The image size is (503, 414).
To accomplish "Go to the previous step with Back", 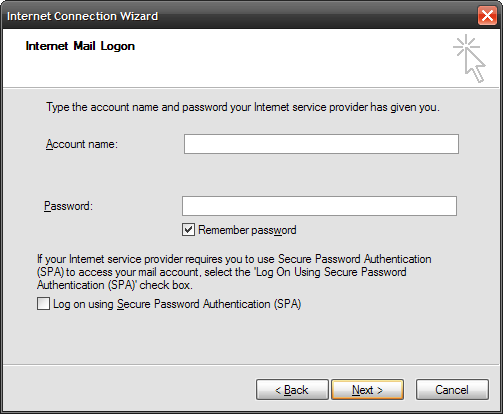I will click(x=292, y=389).
